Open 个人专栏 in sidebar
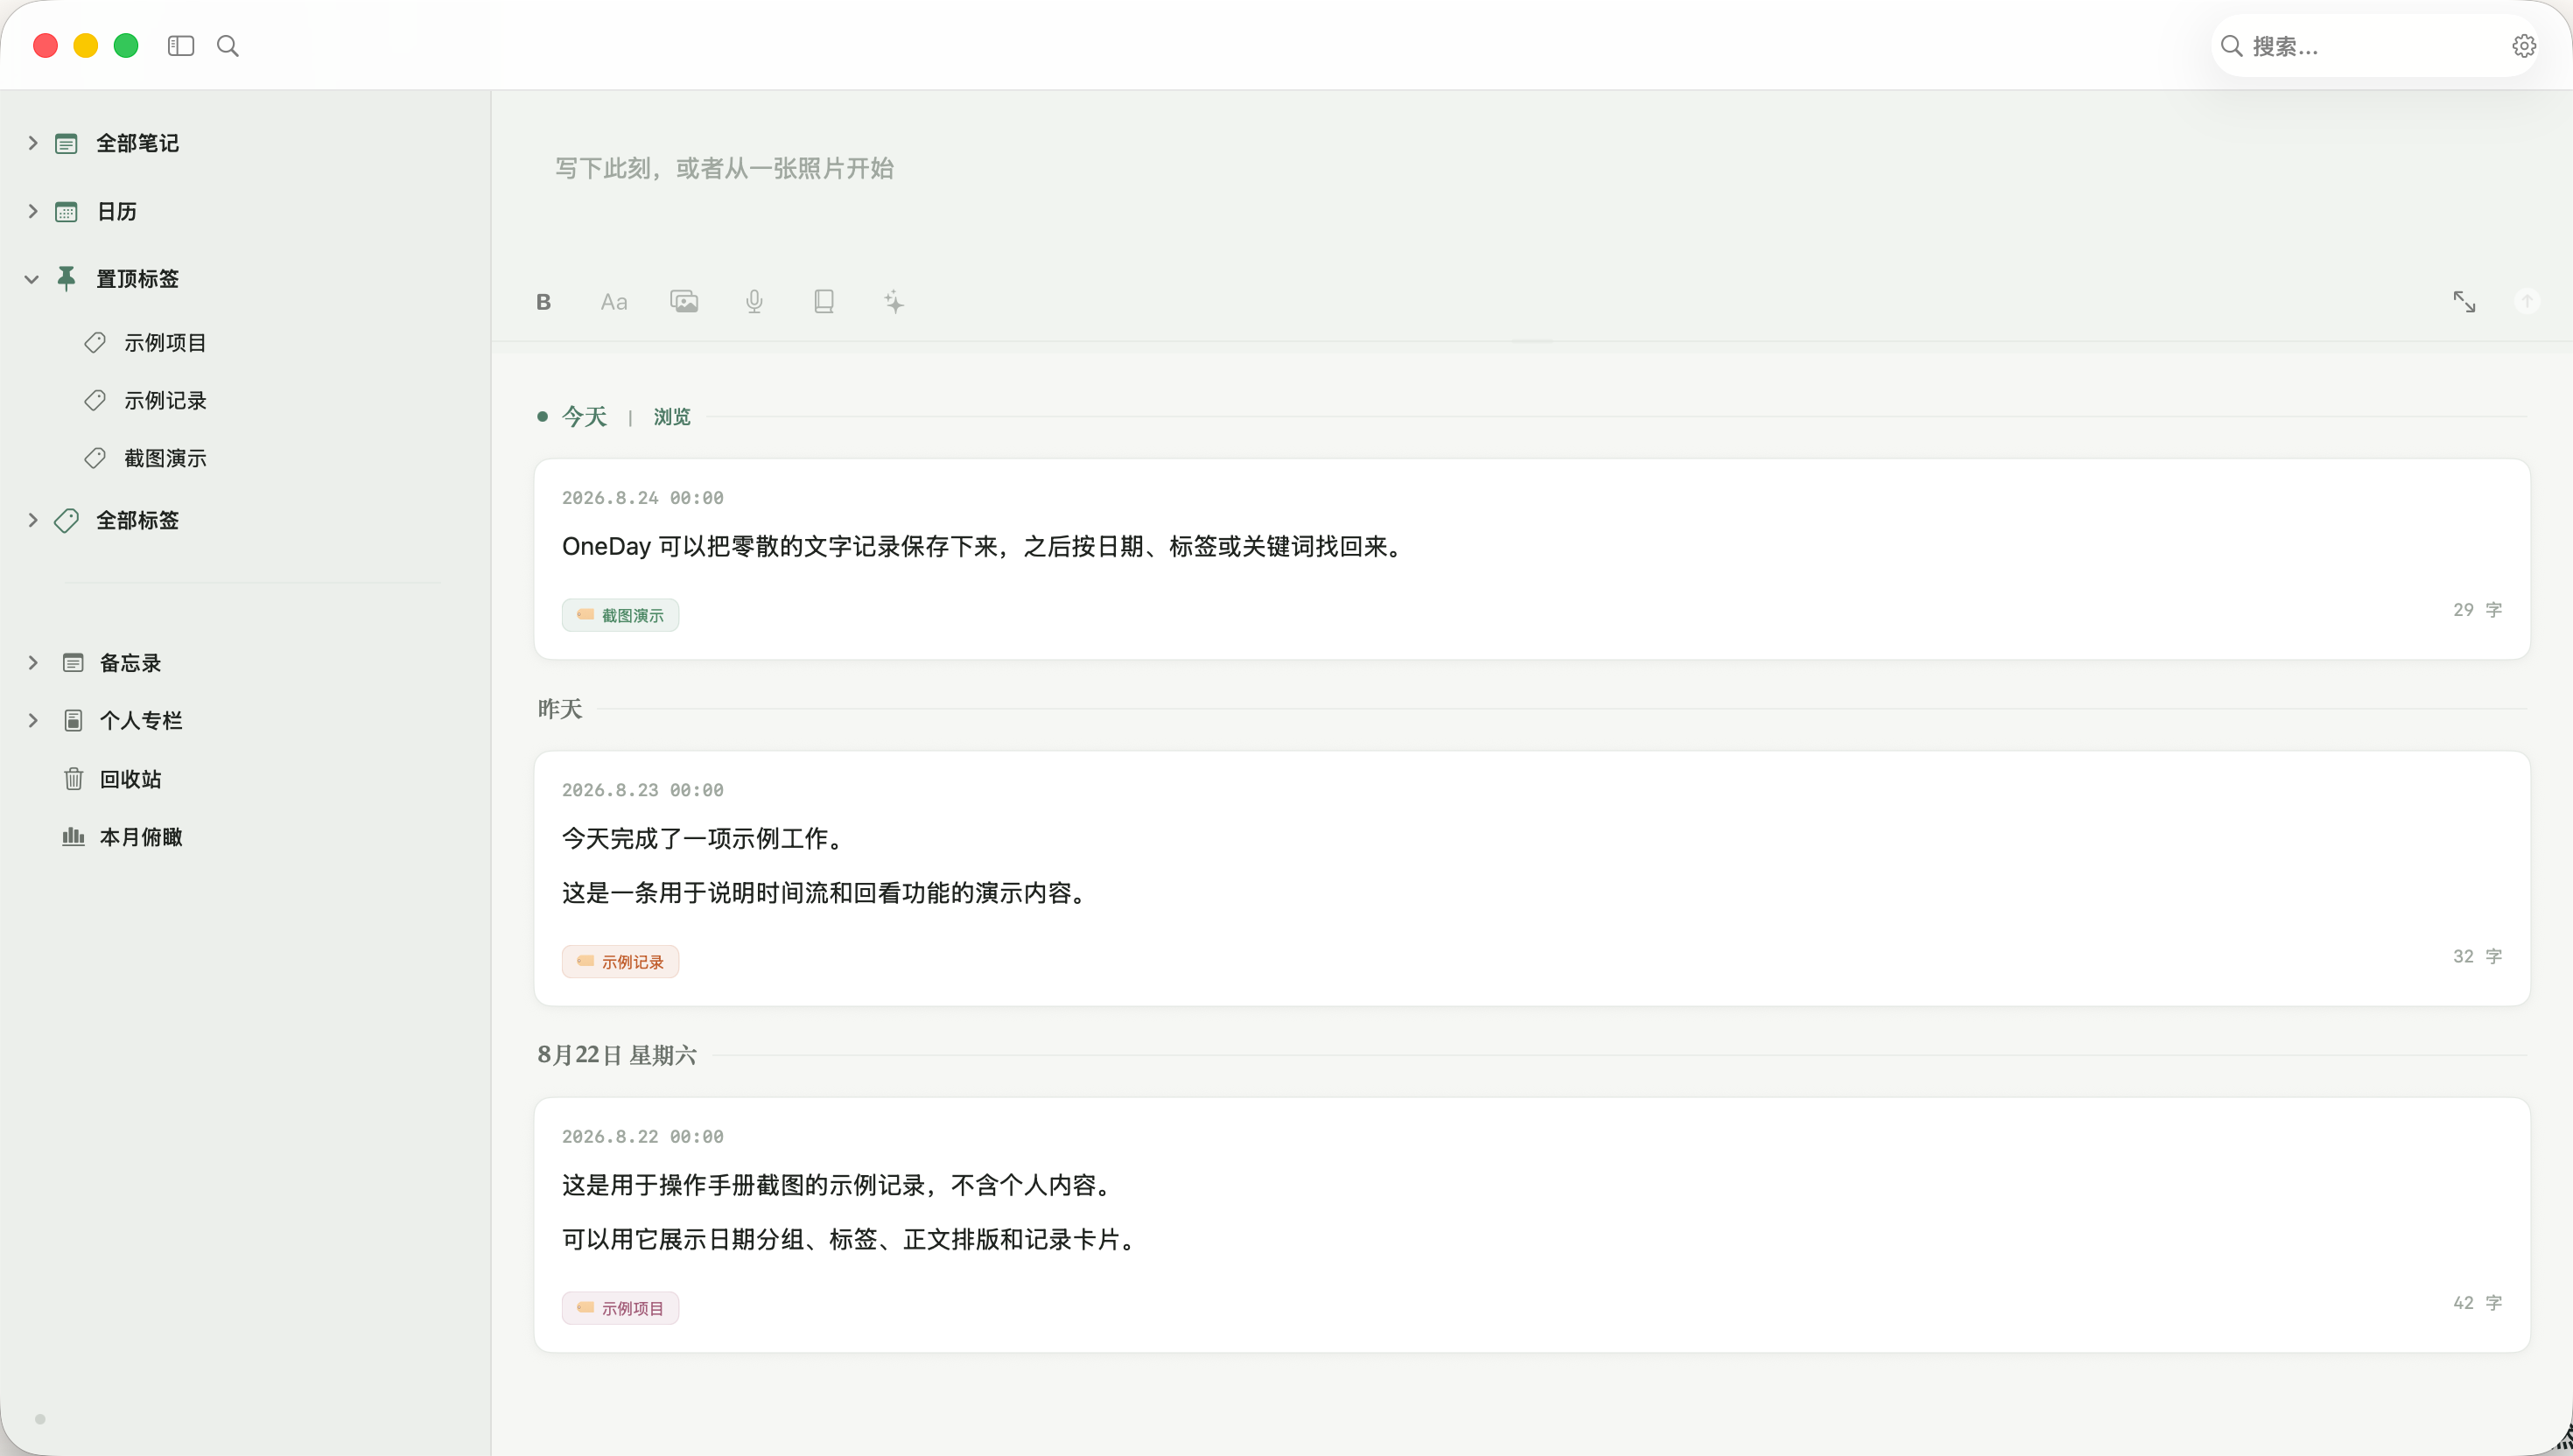The image size is (2573, 1456). point(141,721)
